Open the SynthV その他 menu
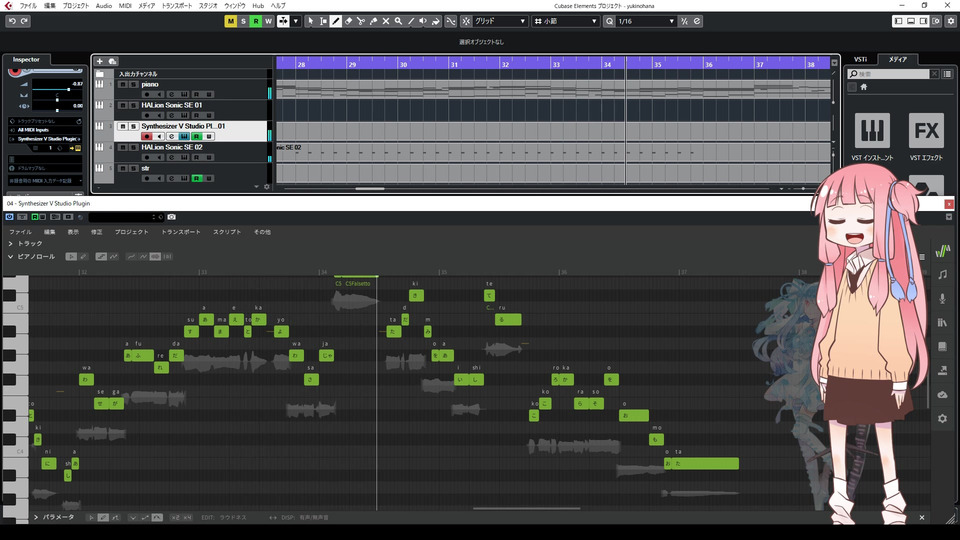This screenshot has height=540, width=960. [262, 232]
